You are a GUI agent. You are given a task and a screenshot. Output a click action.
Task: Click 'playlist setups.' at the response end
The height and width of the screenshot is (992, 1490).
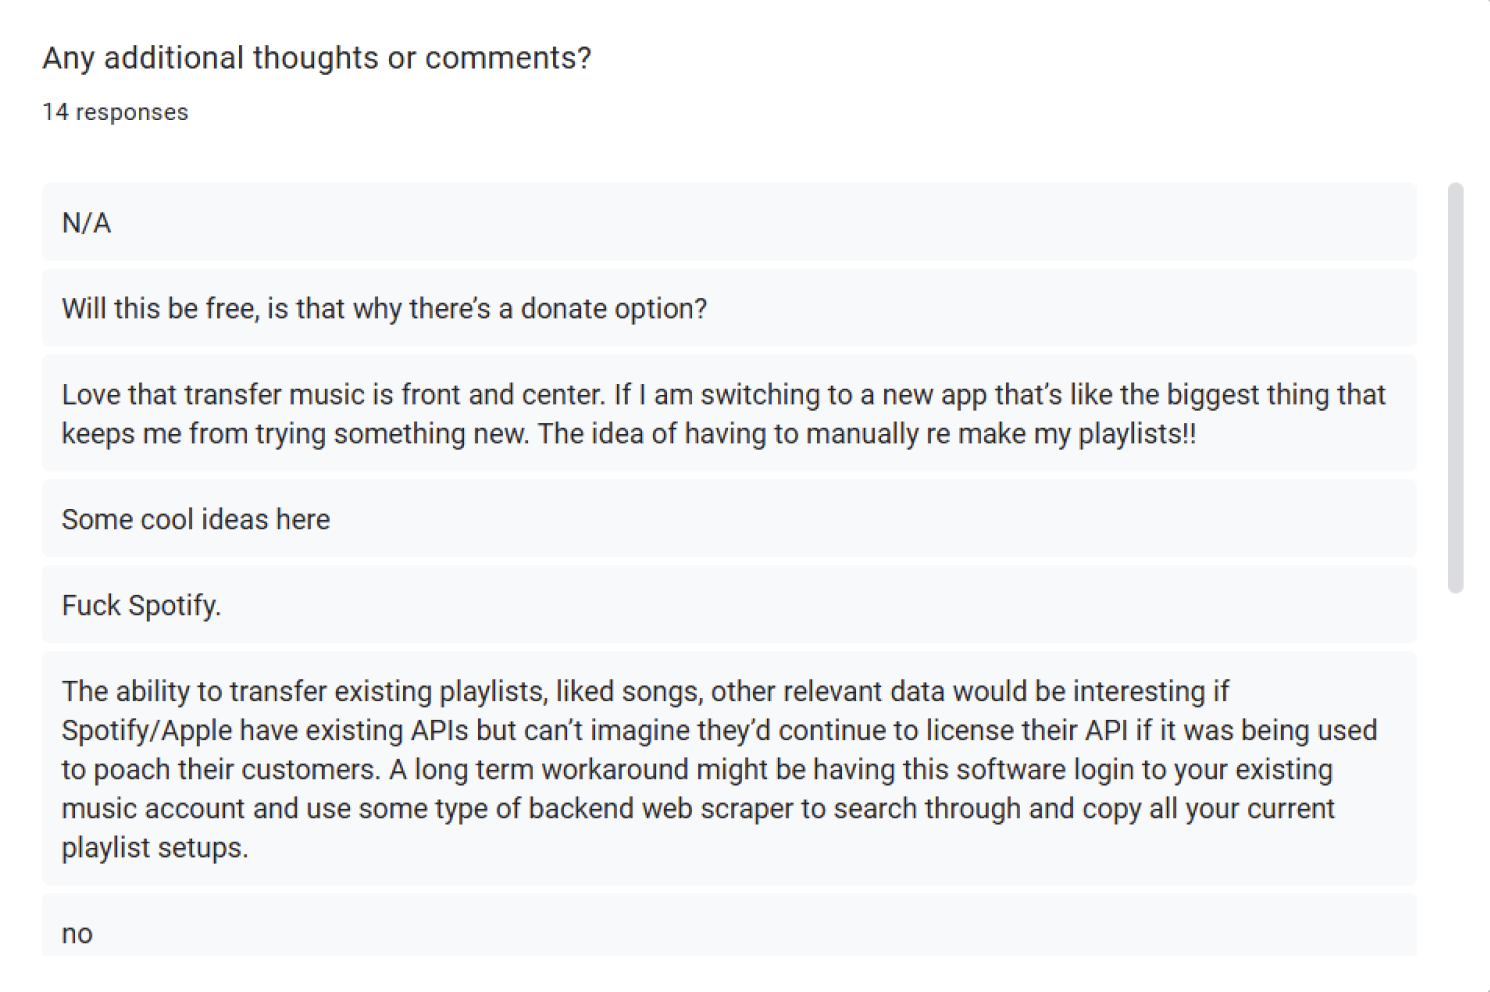click(x=154, y=847)
